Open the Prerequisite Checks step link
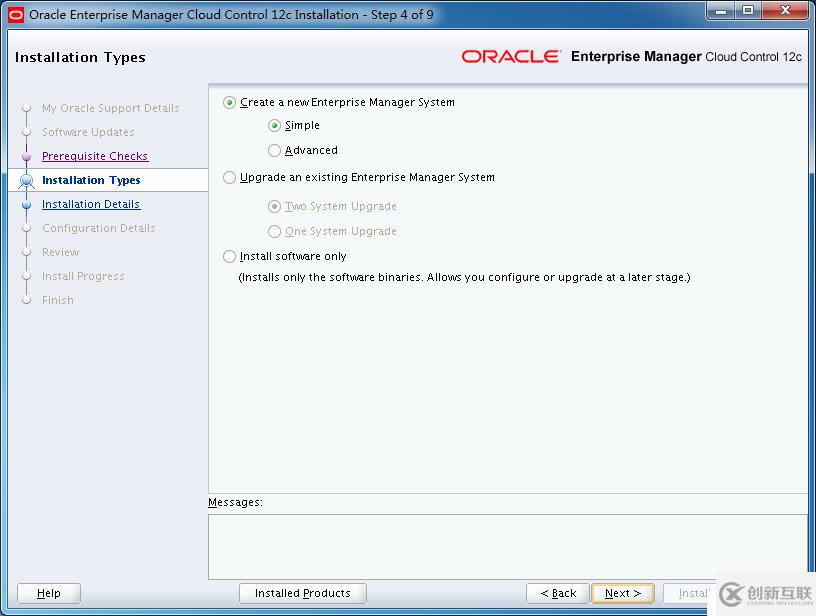The height and width of the screenshot is (616, 816). click(94, 156)
